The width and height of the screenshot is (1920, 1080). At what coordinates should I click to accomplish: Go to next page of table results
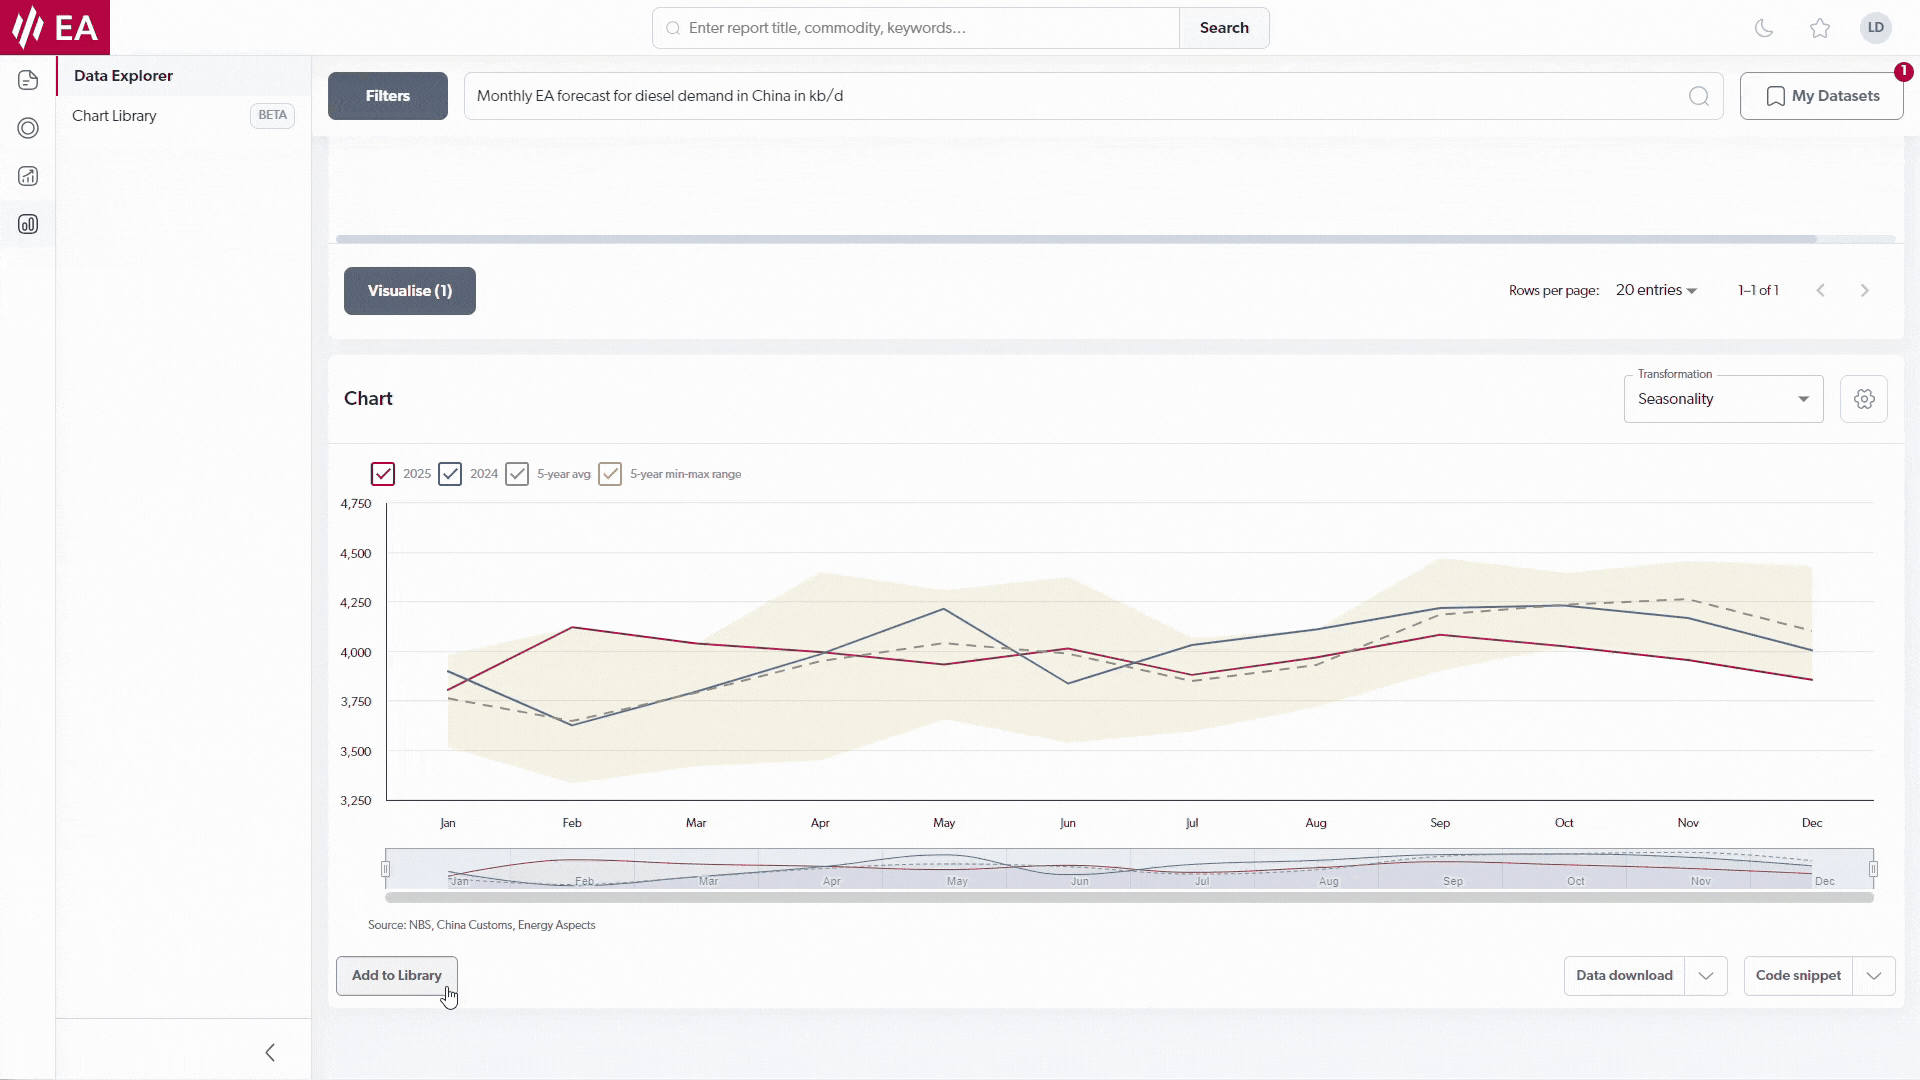click(x=1865, y=290)
